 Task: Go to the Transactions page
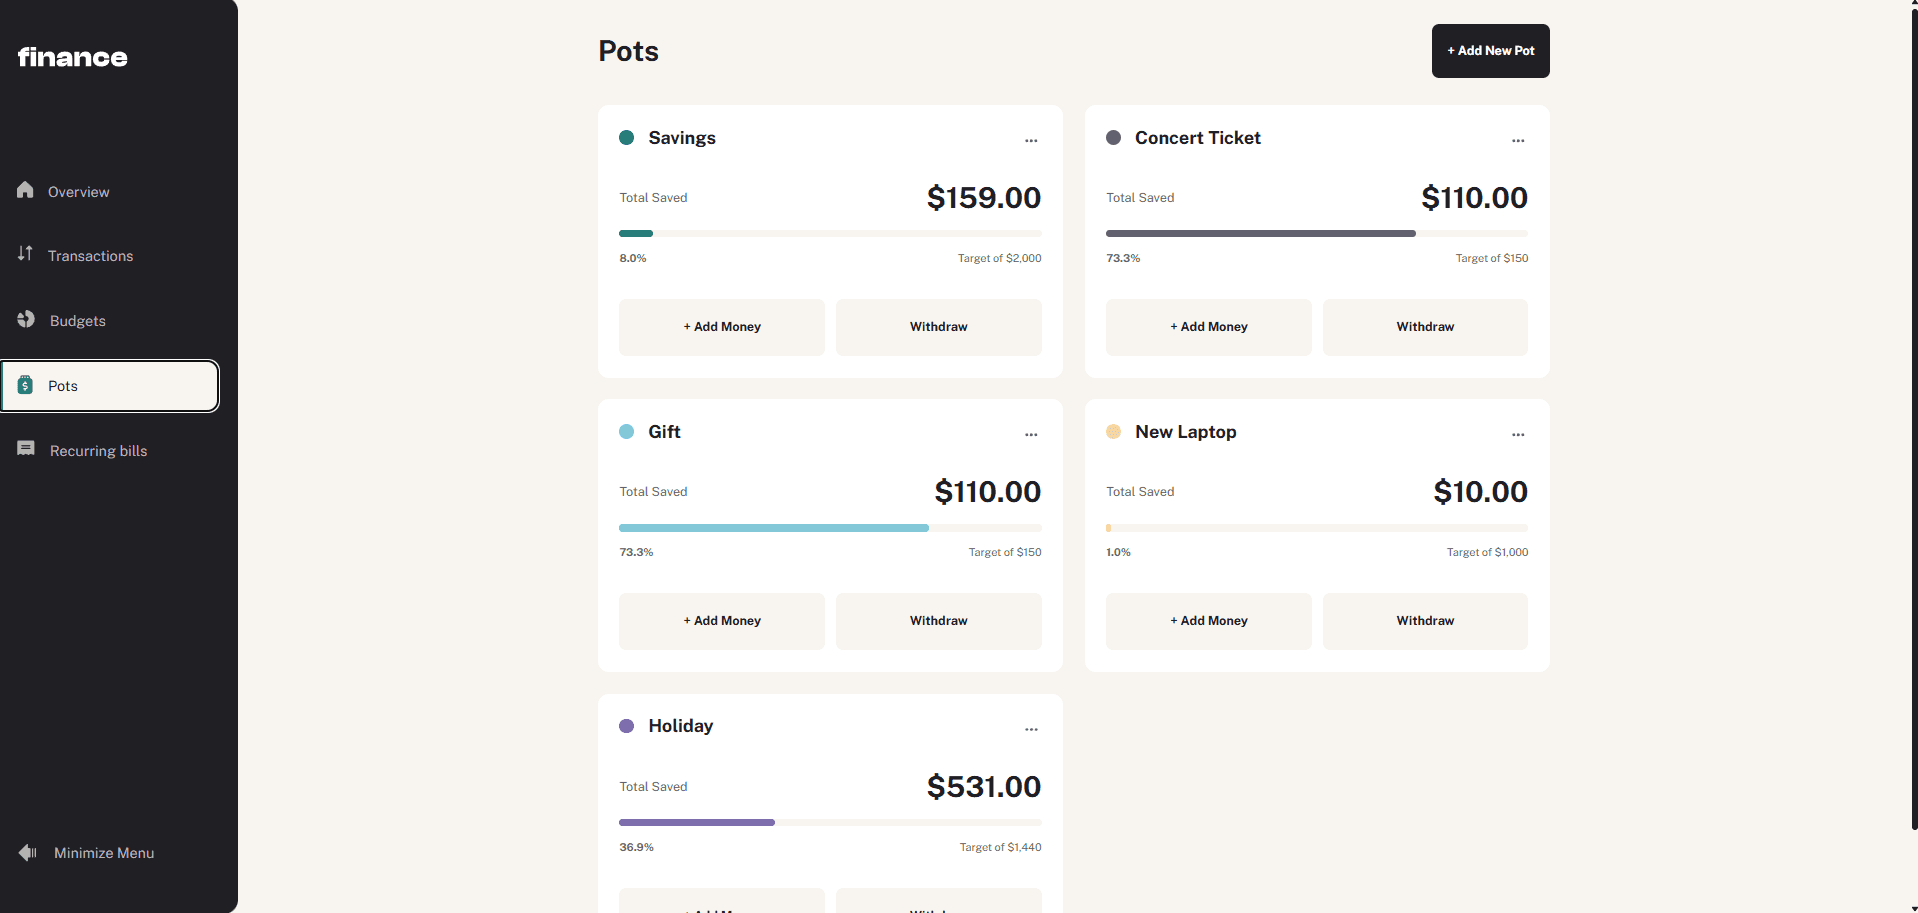coord(90,256)
